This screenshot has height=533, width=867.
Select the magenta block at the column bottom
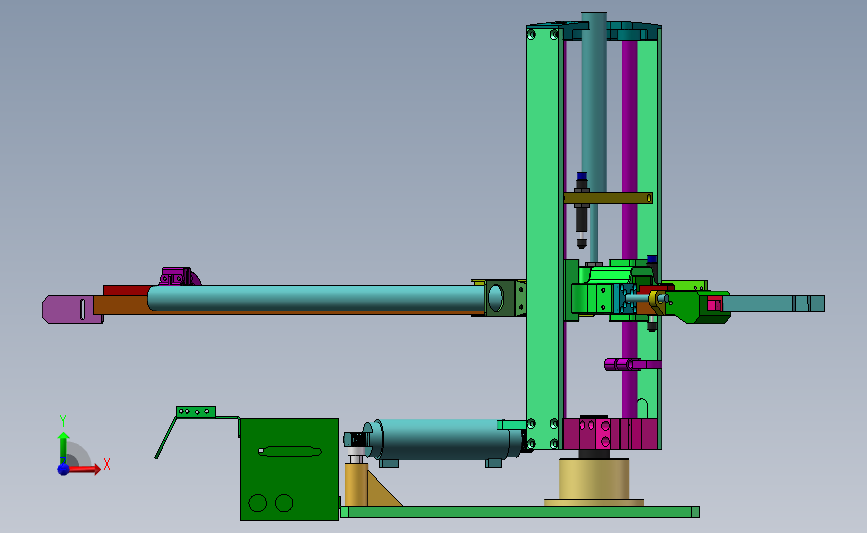coord(610,433)
